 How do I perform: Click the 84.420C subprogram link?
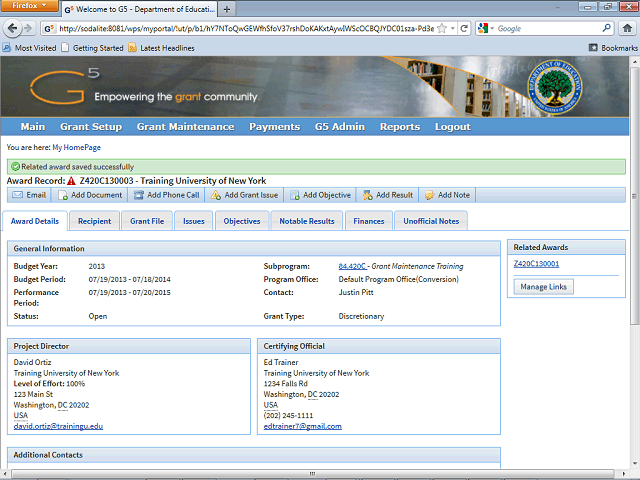(352, 266)
